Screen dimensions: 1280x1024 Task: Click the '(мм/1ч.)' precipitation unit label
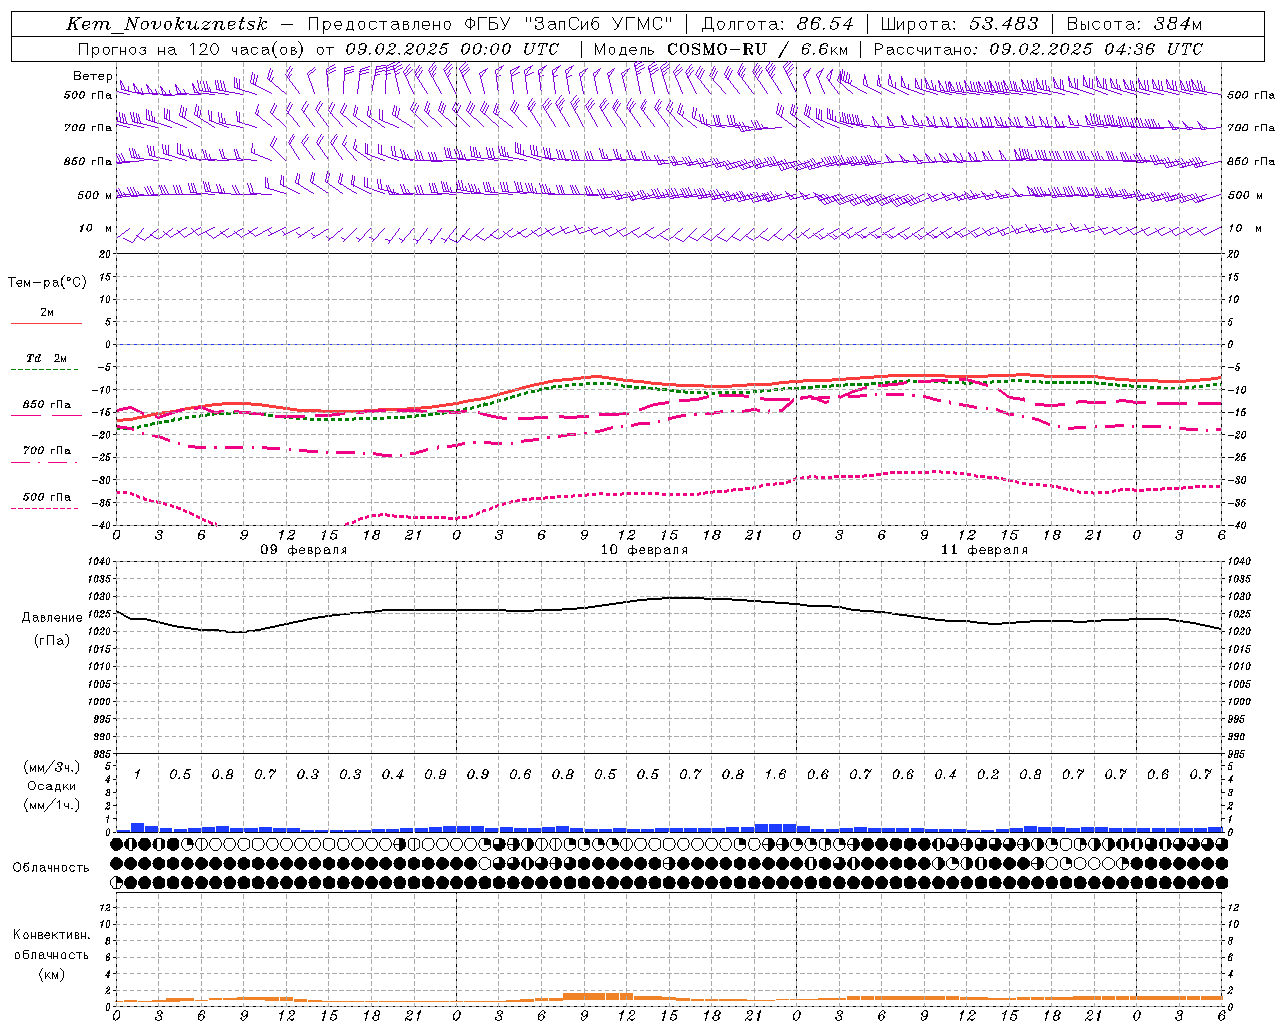pyautogui.click(x=52, y=805)
